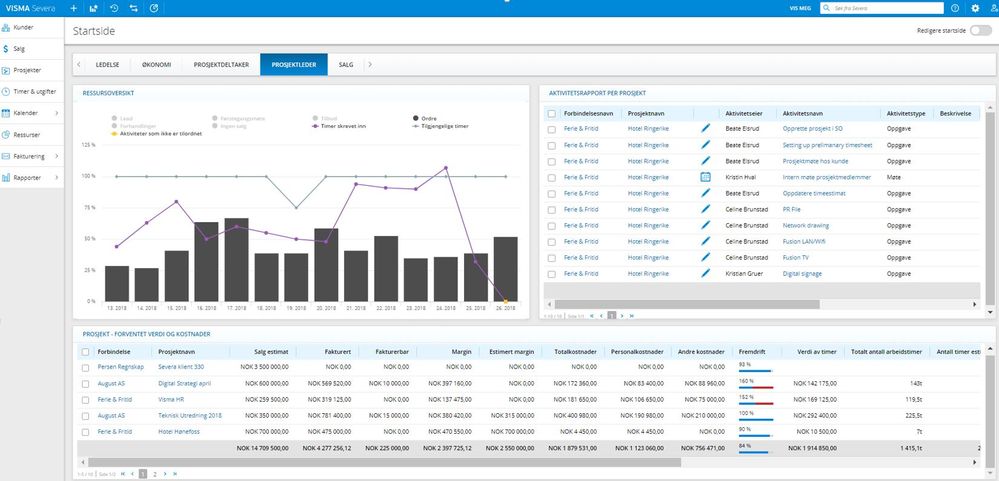
Task: Switch to the ØKONOMI tab
Action: click(156, 64)
